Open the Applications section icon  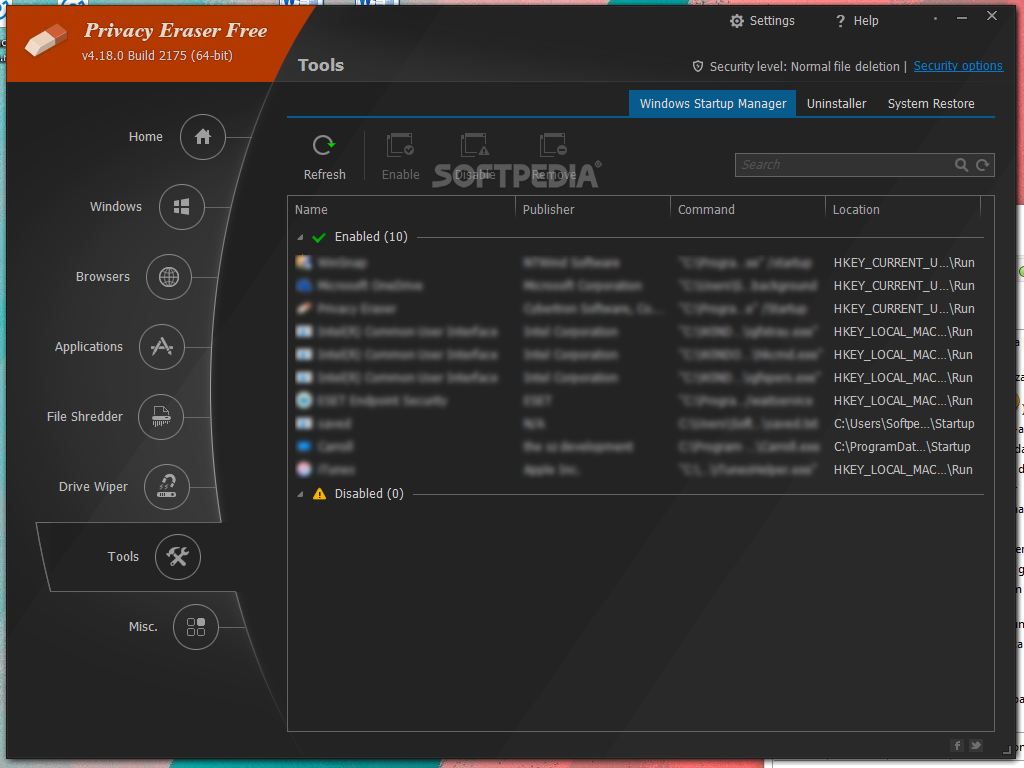pyautogui.click(x=162, y=347)
